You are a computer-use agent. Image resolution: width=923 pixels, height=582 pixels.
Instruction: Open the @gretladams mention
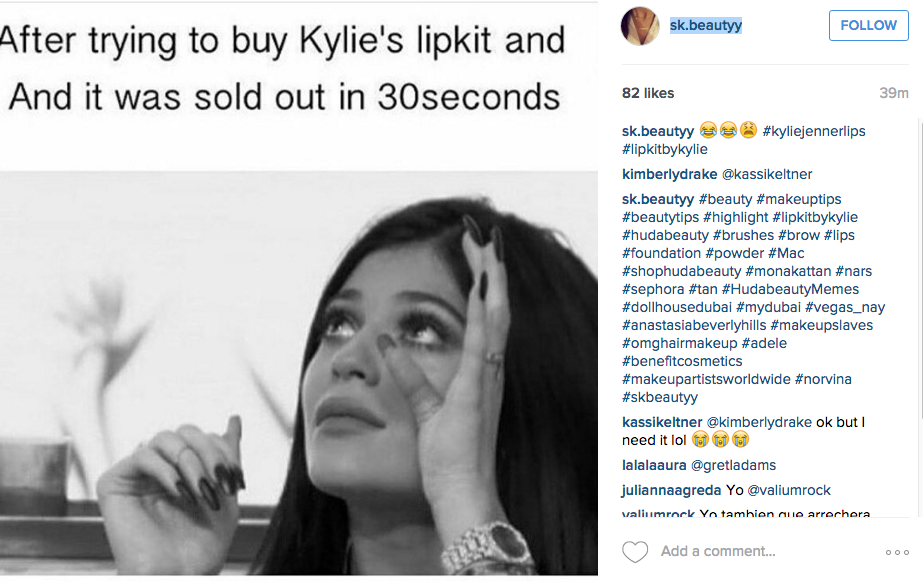737,465
